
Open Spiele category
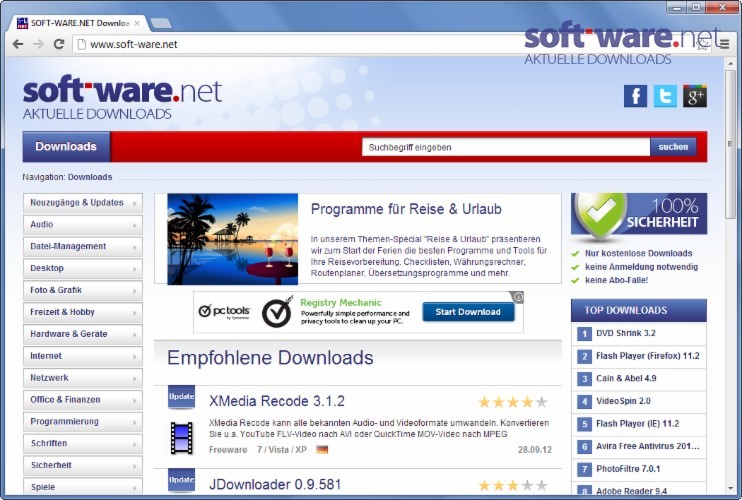pos(83,487)
